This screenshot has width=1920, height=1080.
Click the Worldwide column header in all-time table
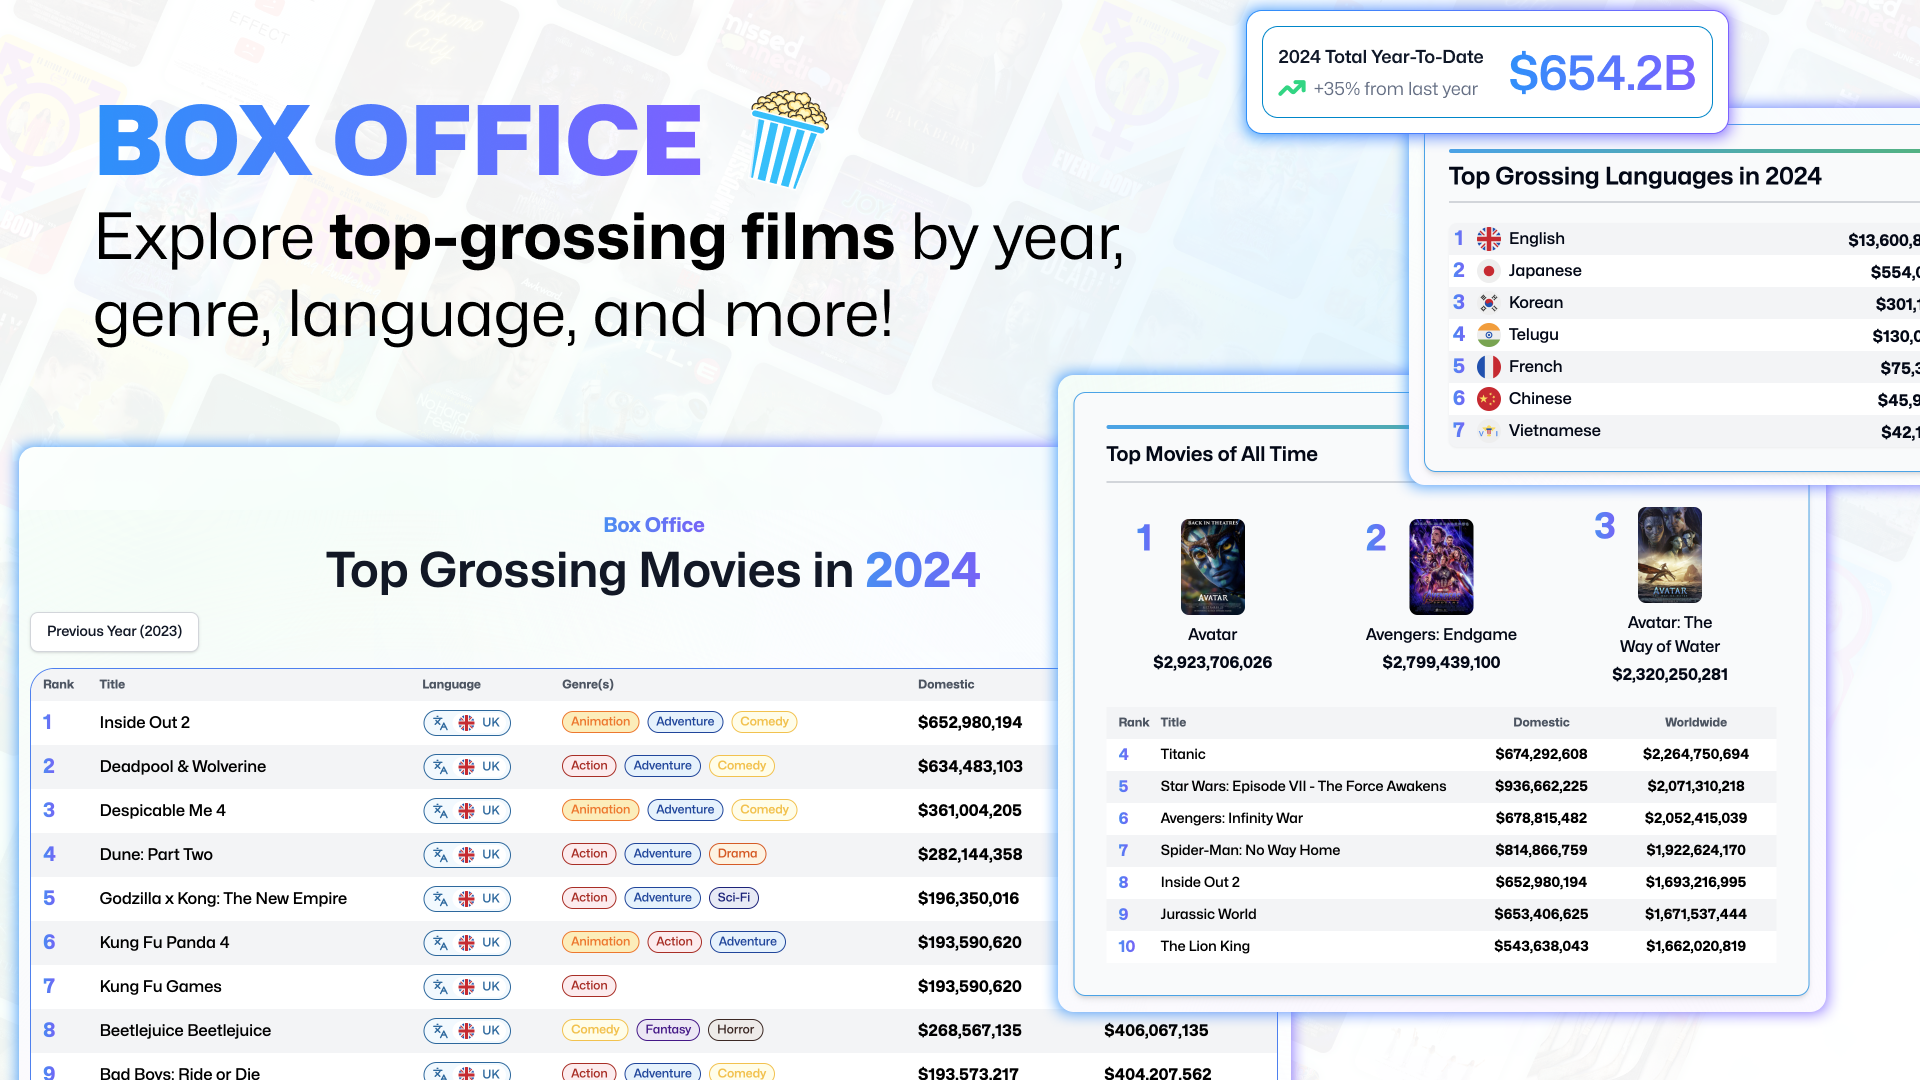(1695, 722)
